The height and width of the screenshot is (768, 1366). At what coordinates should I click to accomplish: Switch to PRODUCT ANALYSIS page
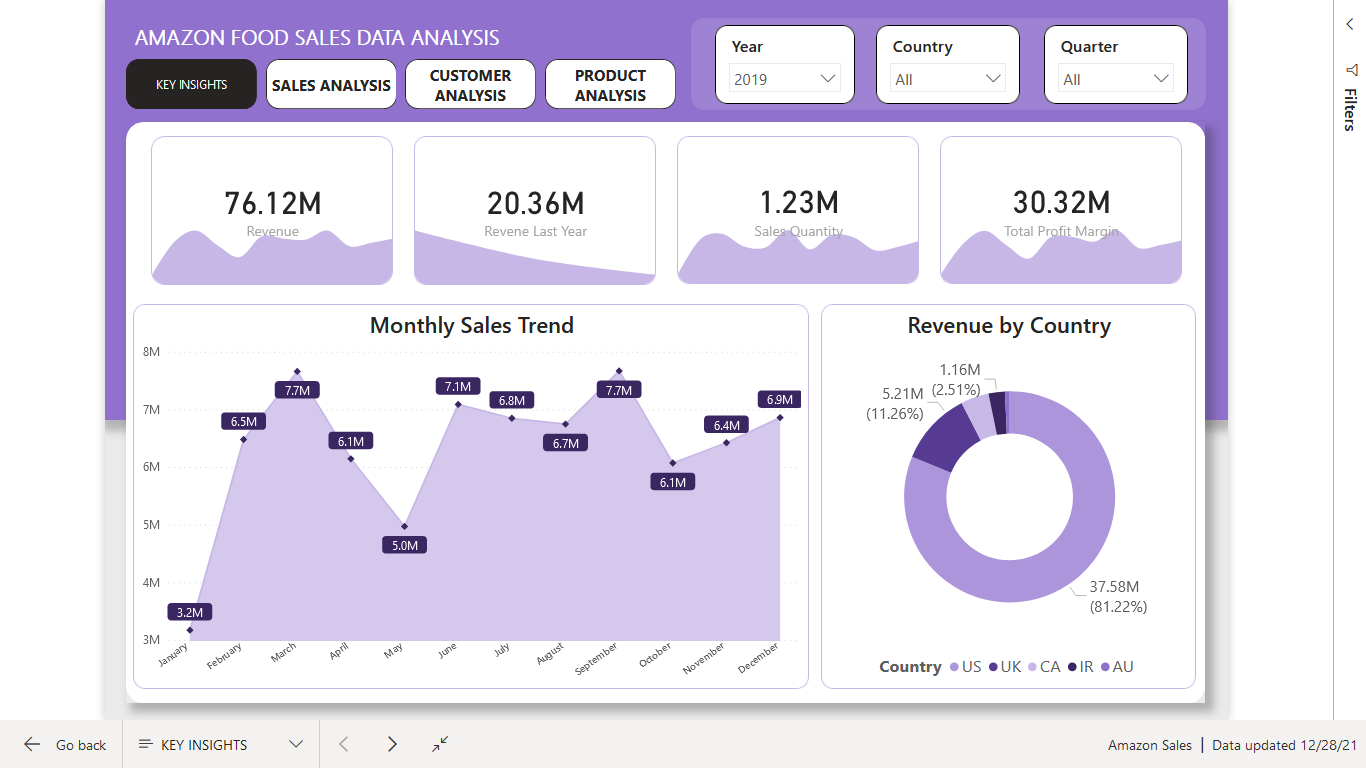click(x=610, y=85)
